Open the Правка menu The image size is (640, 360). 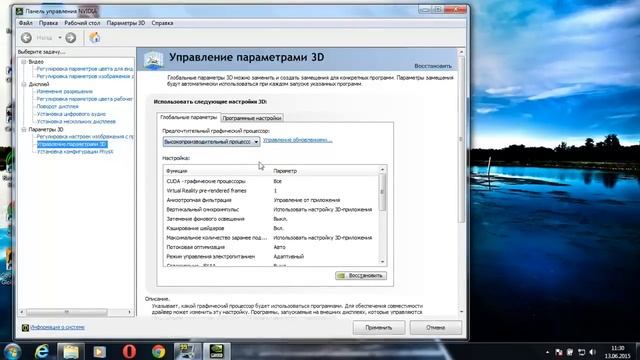49,23
